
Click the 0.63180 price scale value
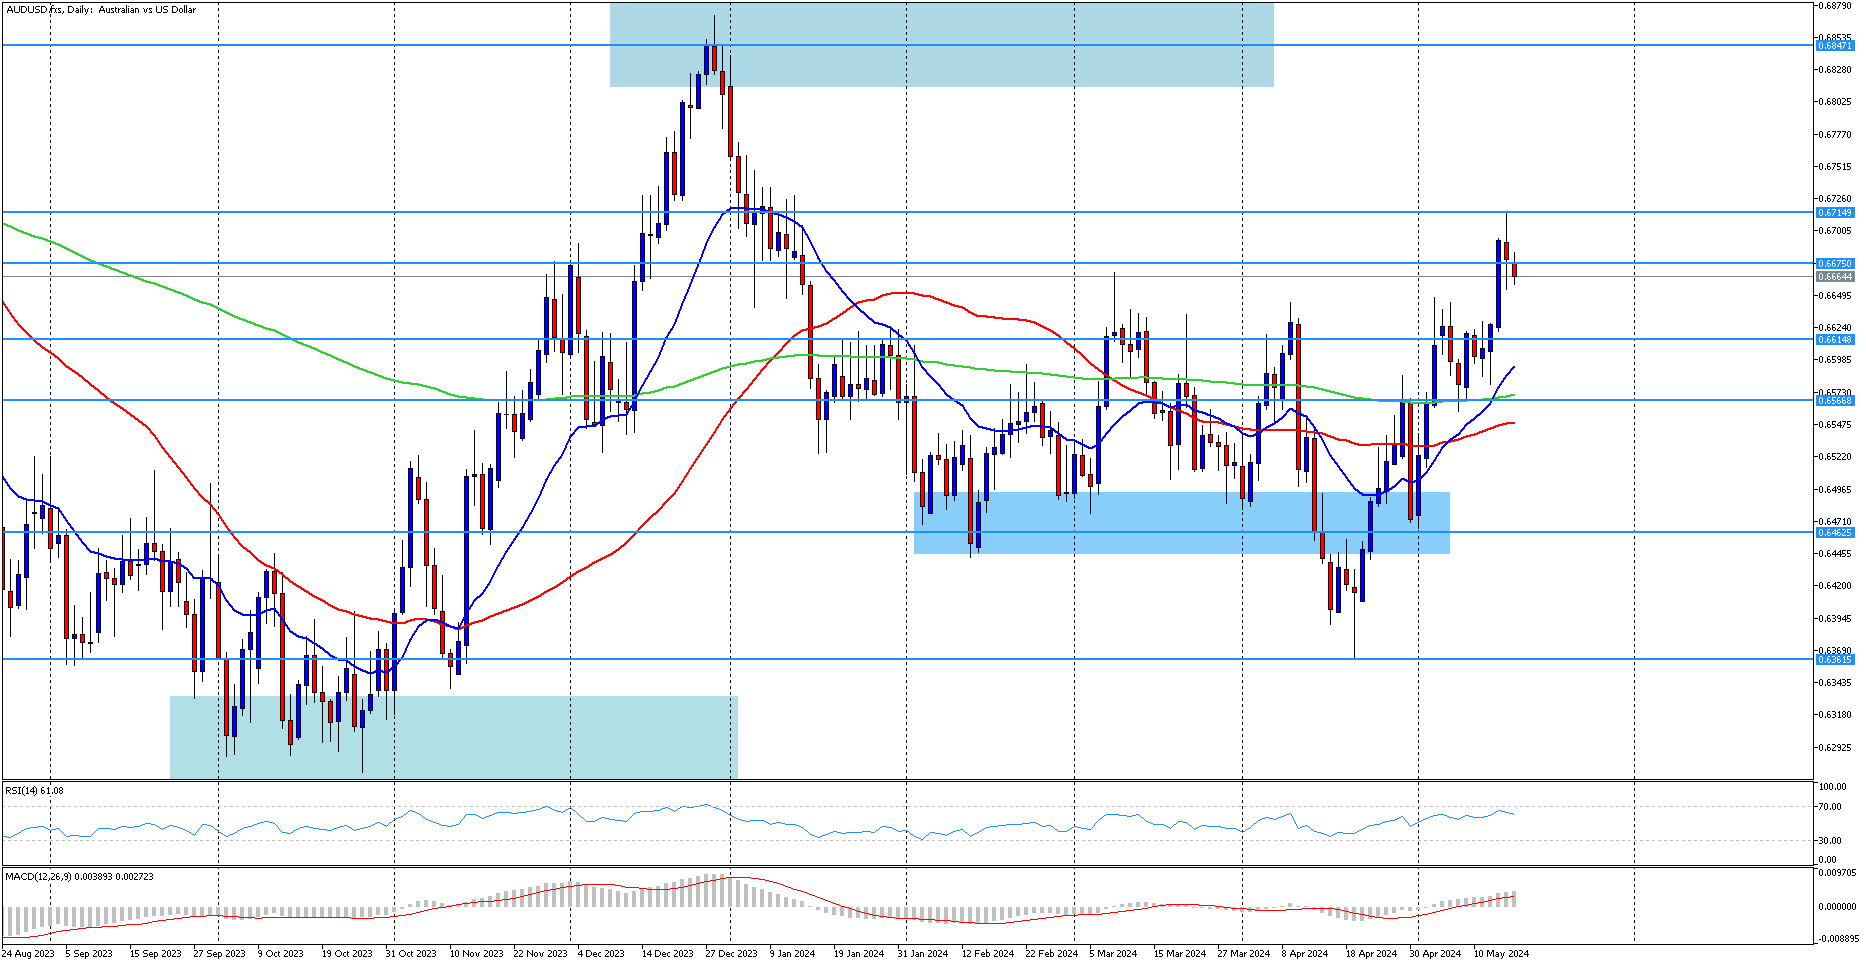coord(1835,714)
